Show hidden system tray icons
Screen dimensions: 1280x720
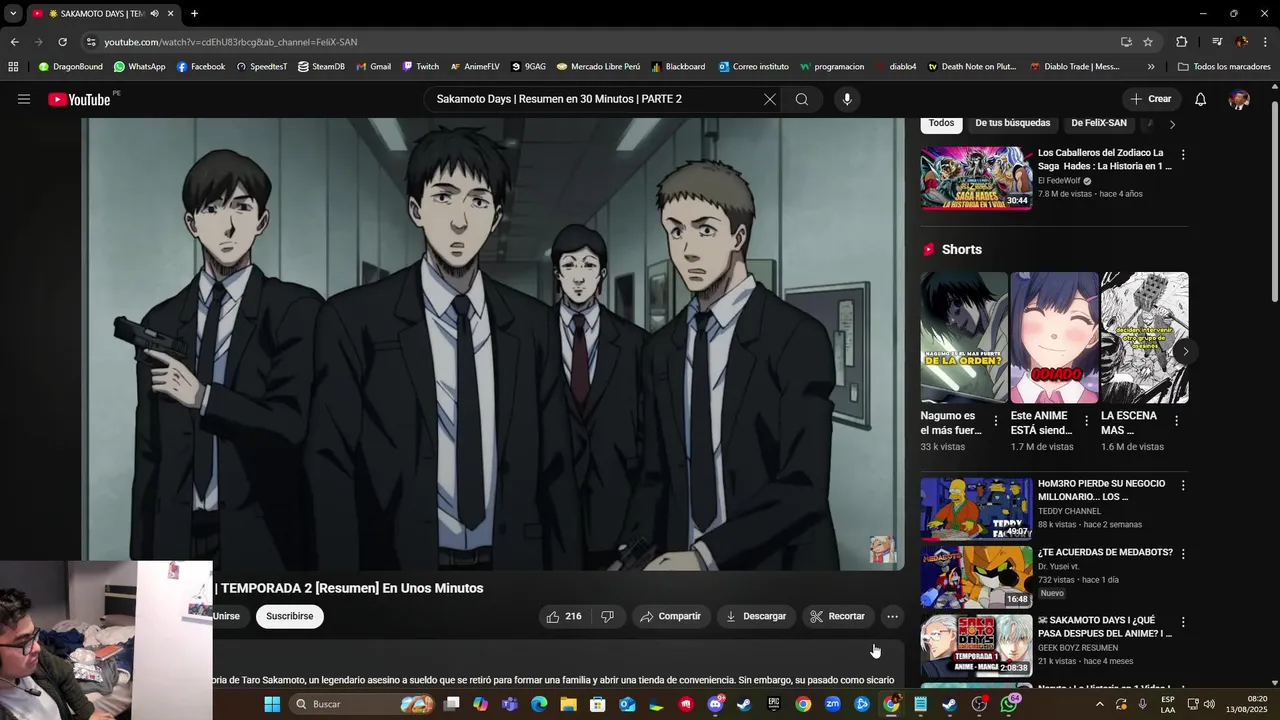[1100, 704]
